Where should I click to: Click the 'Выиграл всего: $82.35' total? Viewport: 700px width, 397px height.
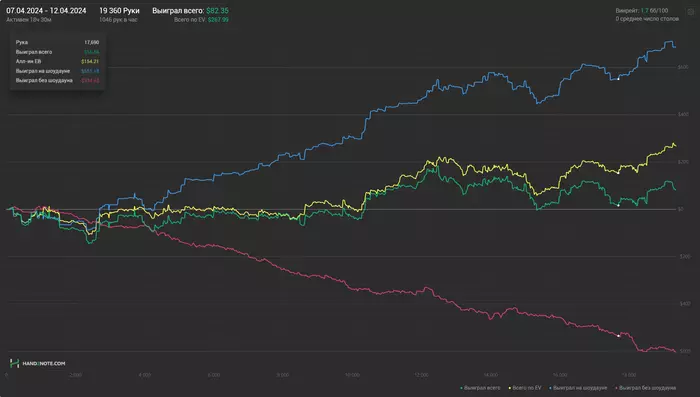pyautogui.click(x=190, y=11)
